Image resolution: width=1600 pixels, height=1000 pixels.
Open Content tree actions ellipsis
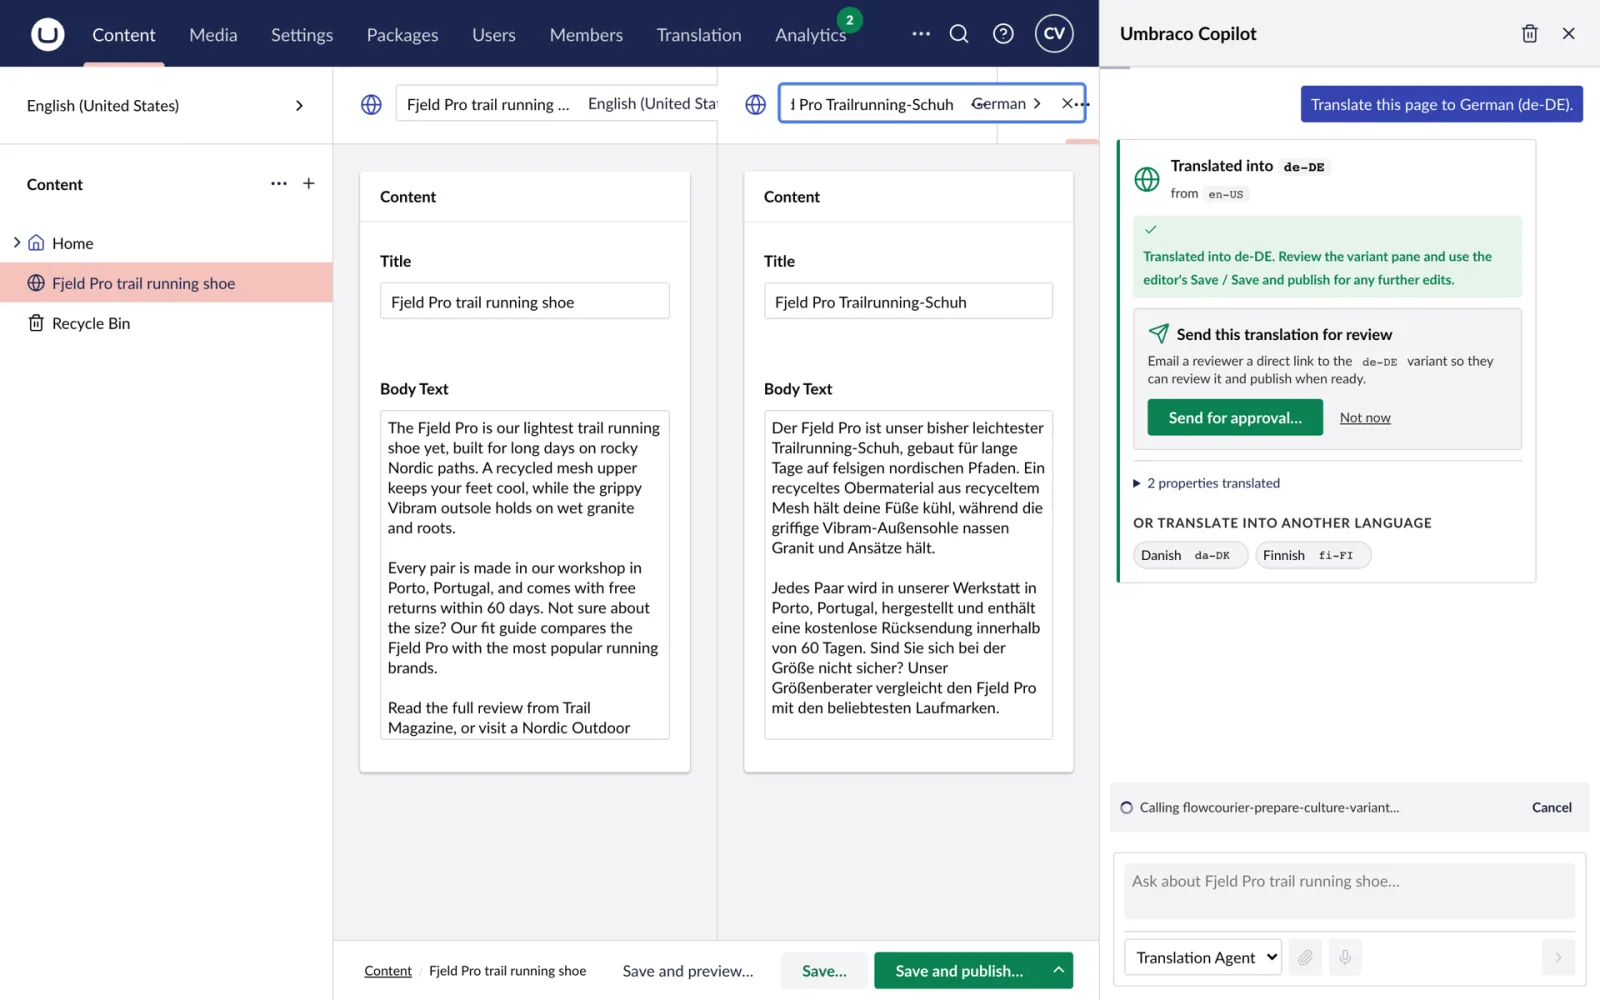[279, 184]
